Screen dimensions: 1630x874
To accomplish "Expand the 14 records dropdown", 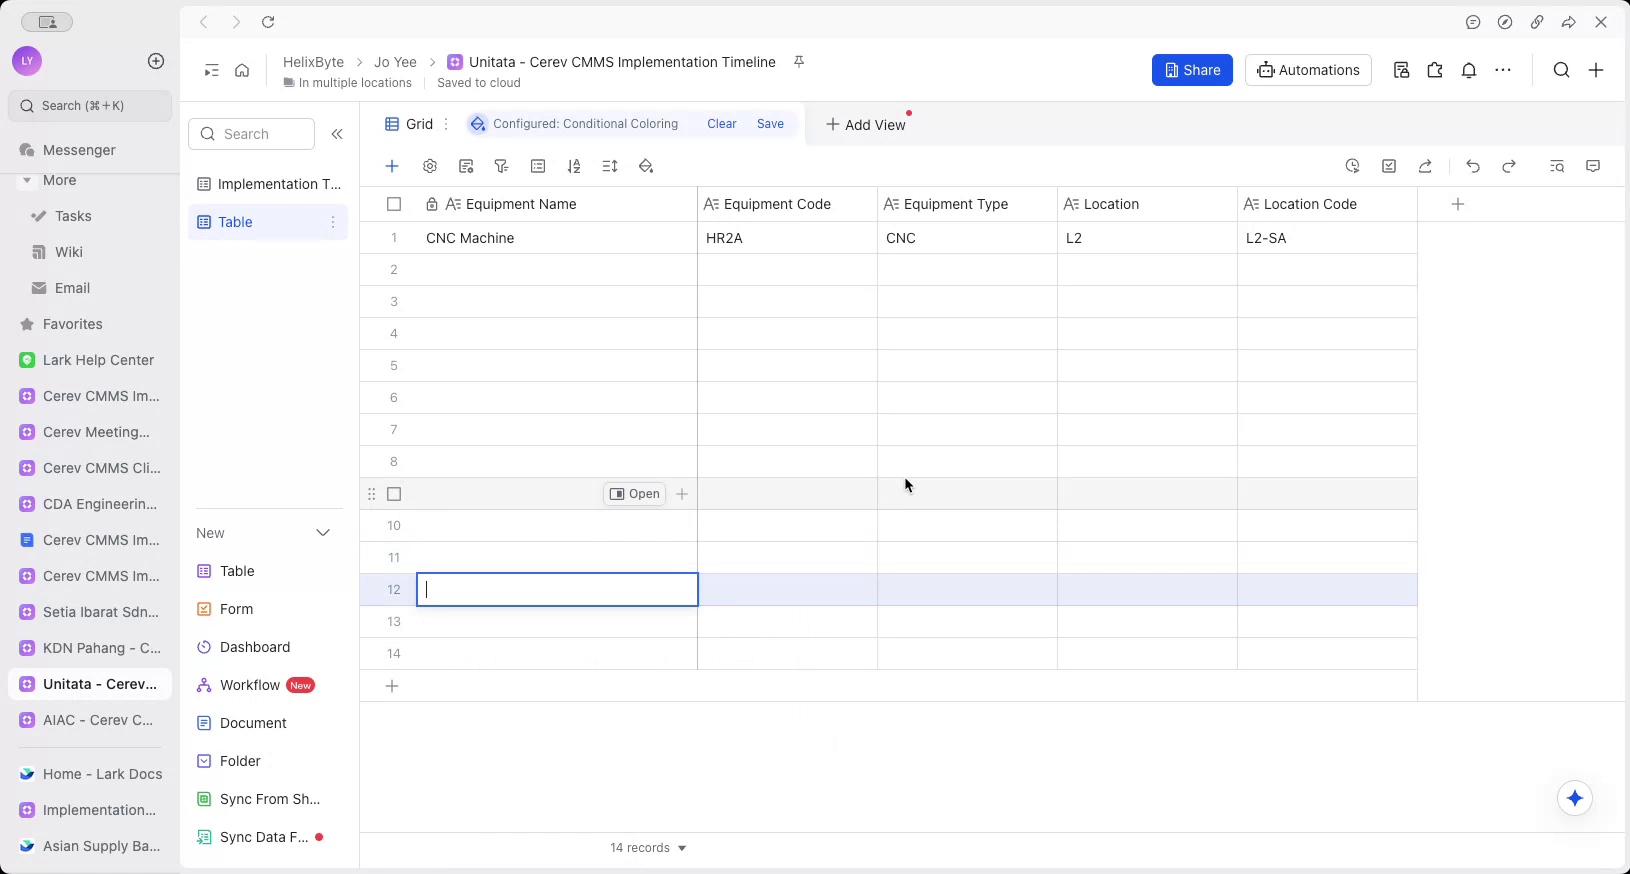I will point(648,848).
